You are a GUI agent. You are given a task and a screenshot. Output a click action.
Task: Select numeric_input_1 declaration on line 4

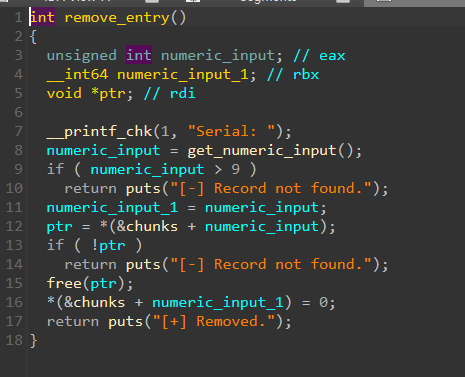183,74
